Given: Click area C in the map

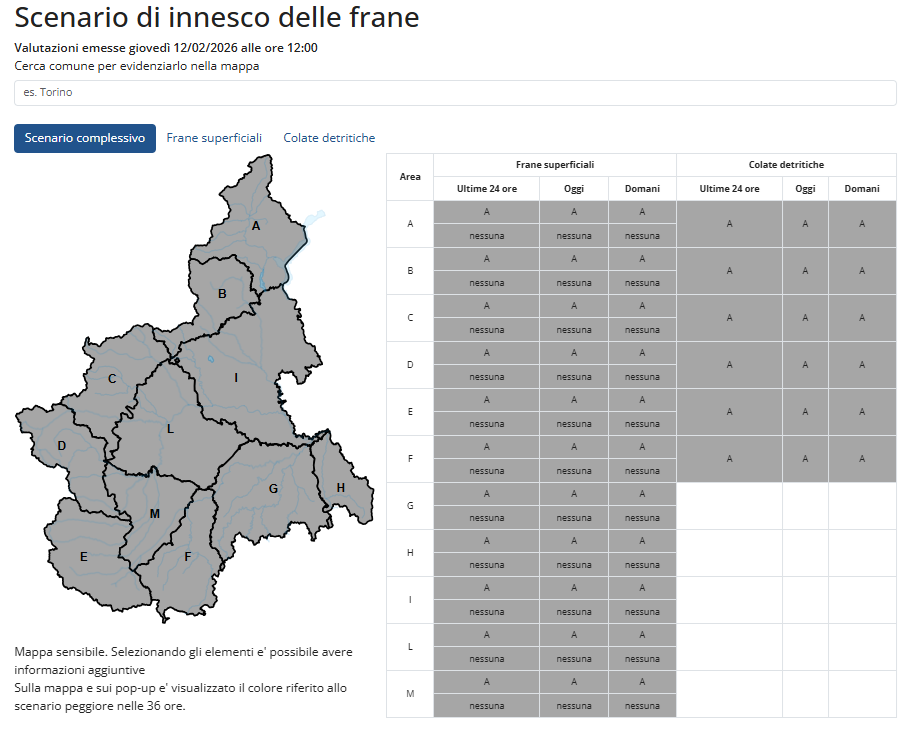Looking at the screenshot, I should 112,380.
